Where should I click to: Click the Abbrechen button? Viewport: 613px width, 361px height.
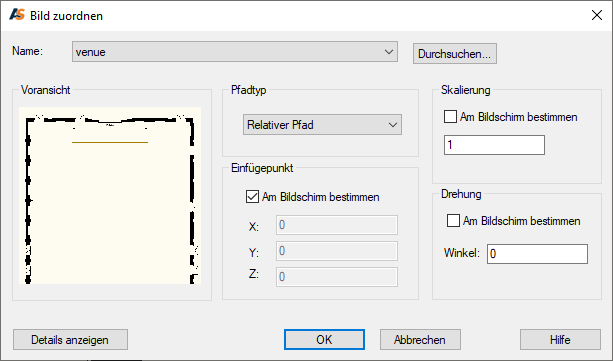click(x=420, y=339)
